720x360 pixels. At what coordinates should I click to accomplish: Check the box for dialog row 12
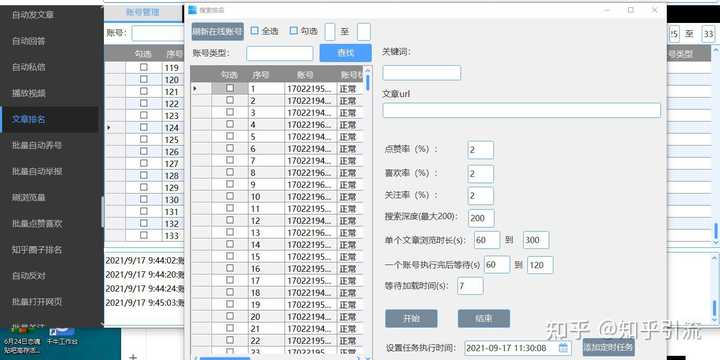click(x=230, y=220)
